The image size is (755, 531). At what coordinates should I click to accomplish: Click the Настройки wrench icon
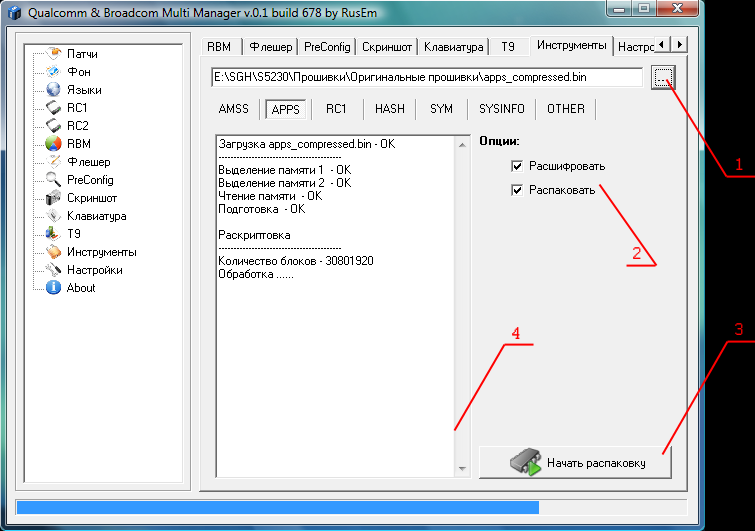tap(54, 270)
